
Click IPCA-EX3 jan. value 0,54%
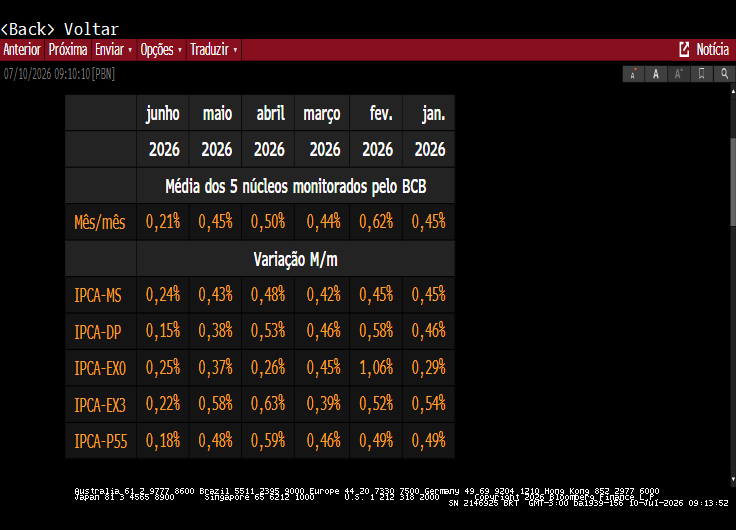[x=429, y=403]
